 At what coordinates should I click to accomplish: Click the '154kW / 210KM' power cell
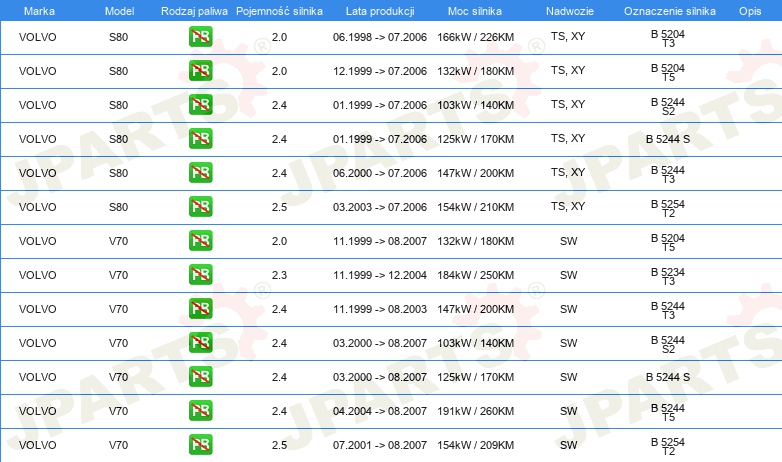[x=475, y=207]
